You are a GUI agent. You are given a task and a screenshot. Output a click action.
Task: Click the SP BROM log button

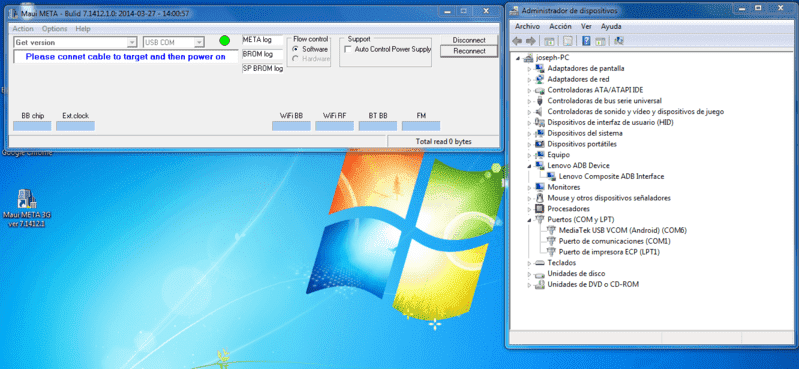262,68
